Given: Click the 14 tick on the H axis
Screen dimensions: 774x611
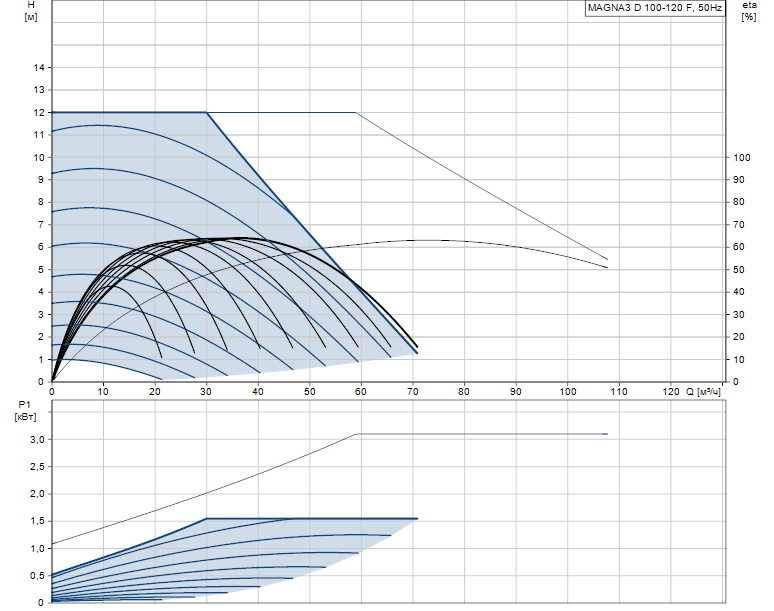Looking at the screenshot, I should pyautogui.click(x=39, y=68).
